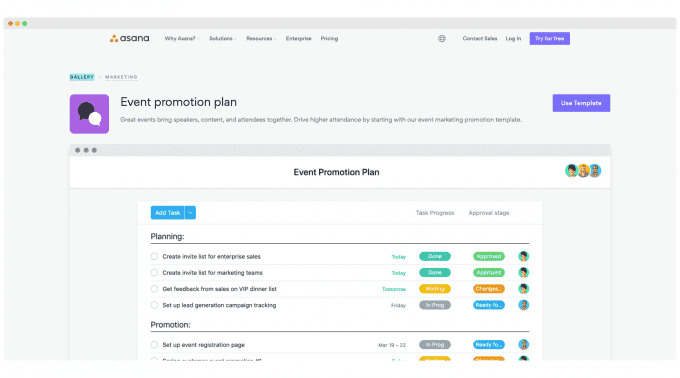This screenshot has height=378, width=680.
Task: Follow the GALLERY breadcrumb link
Action: (x=82, y=77)
